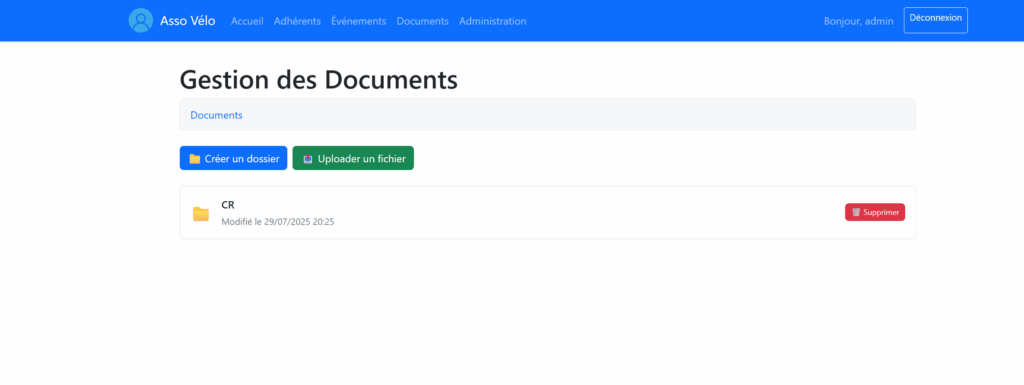
Task: Click the Uploader un fichier button
Action: point(353,158)
